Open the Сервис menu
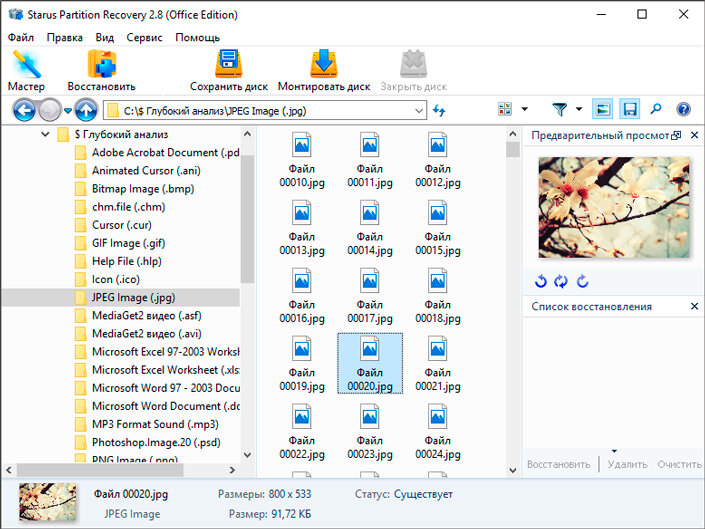The height and width of the screenshot is (529, 705). pos(144,37)
